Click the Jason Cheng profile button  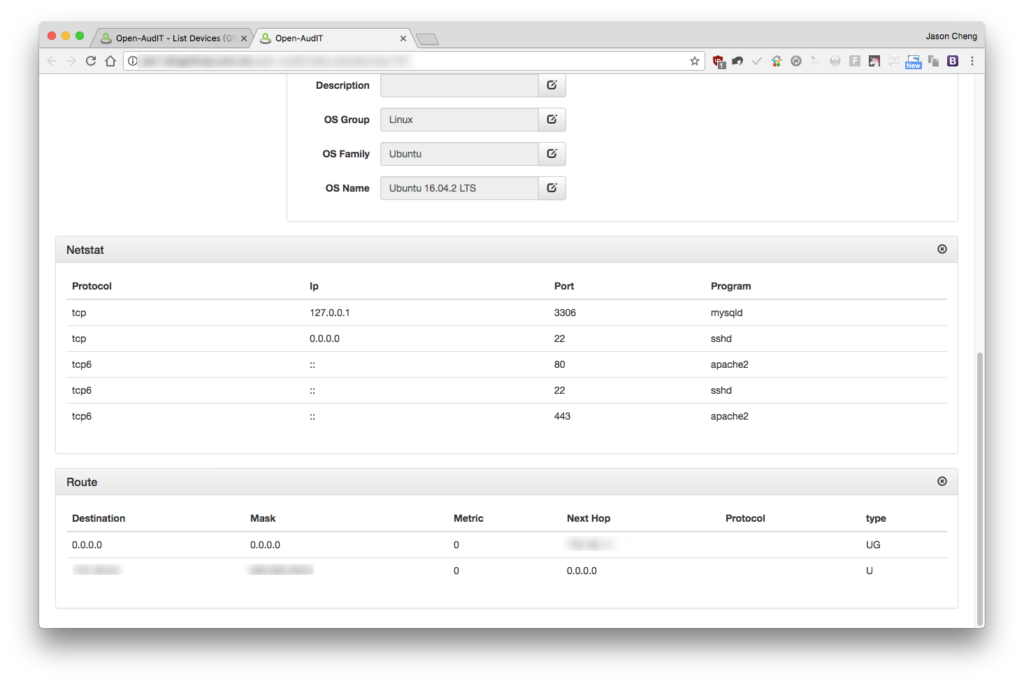click(951, 36)
